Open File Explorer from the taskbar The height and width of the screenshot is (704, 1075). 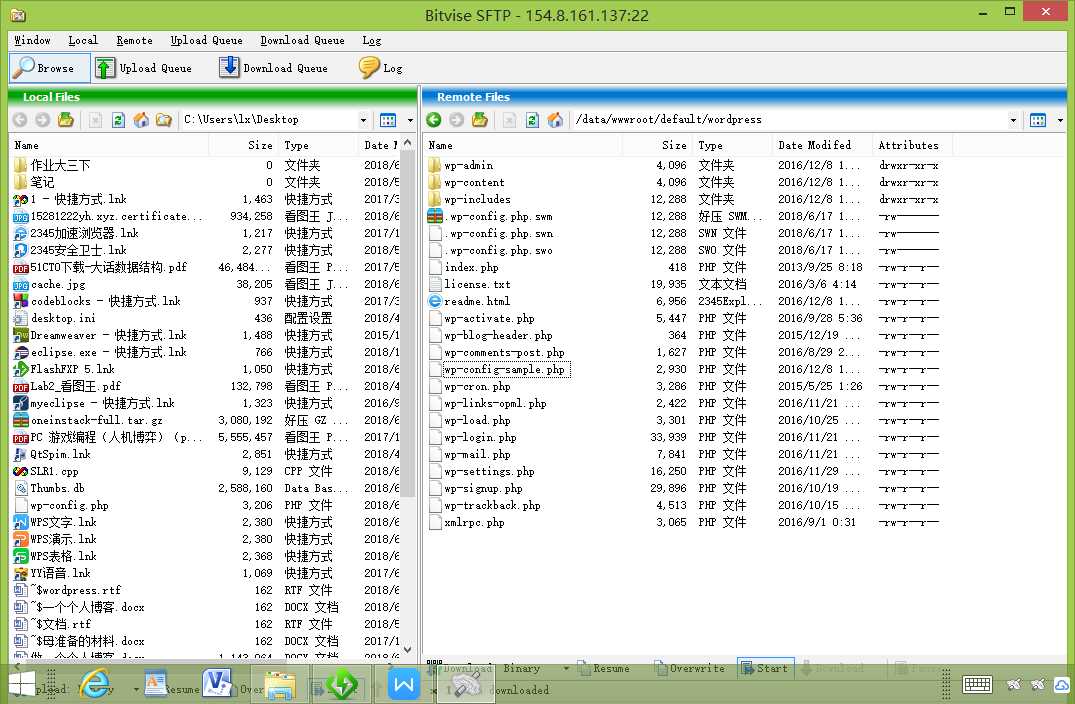coord(280,685)
